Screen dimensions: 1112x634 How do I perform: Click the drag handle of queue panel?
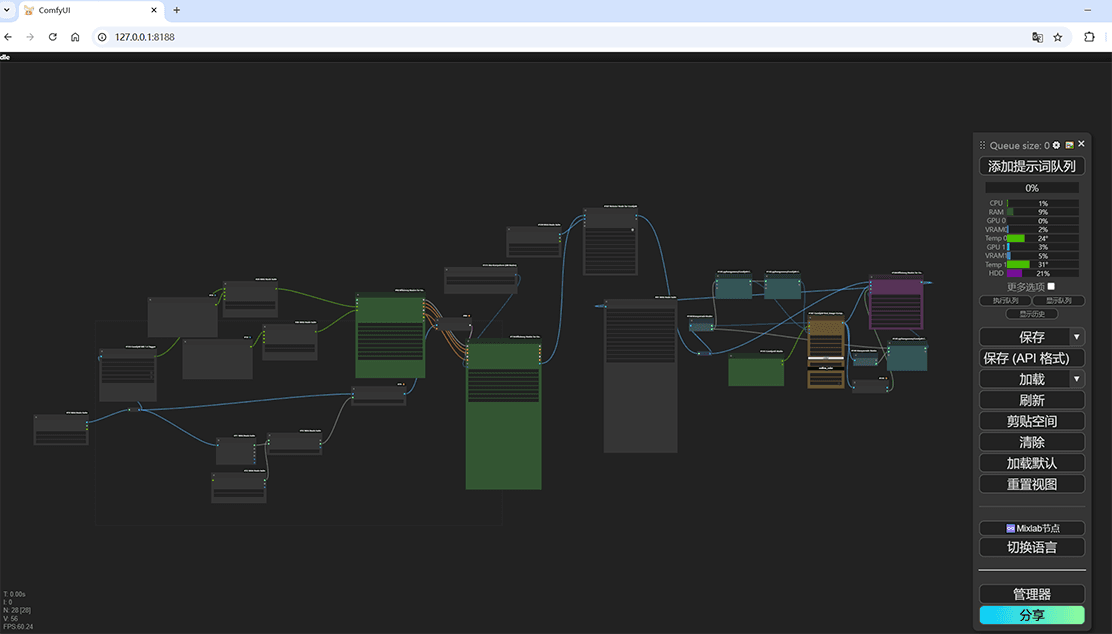click(x=982, y=145)
